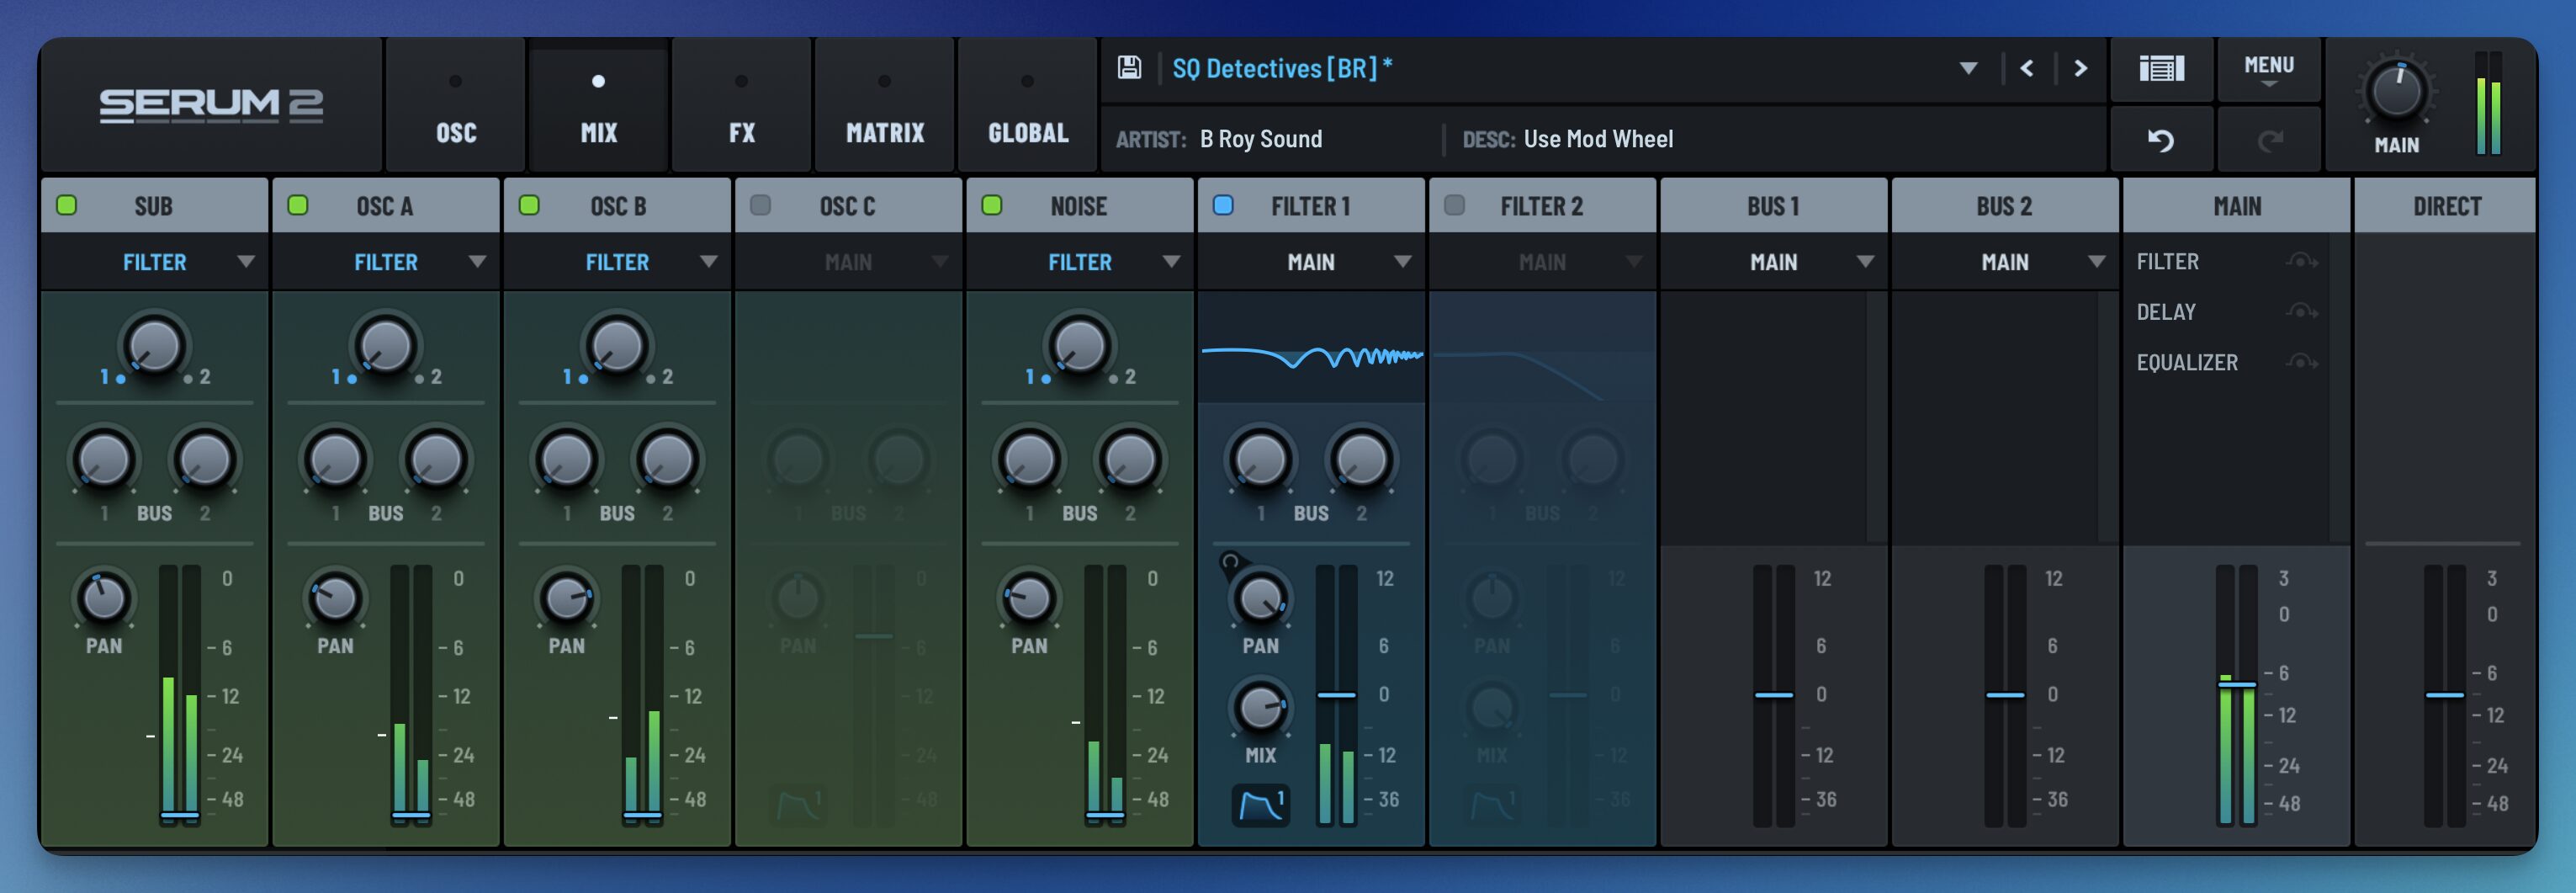Click the NOISE PAN knob
This screenshot has height=893, width=2576.
pyautogui.click(x=1029, y=598)
